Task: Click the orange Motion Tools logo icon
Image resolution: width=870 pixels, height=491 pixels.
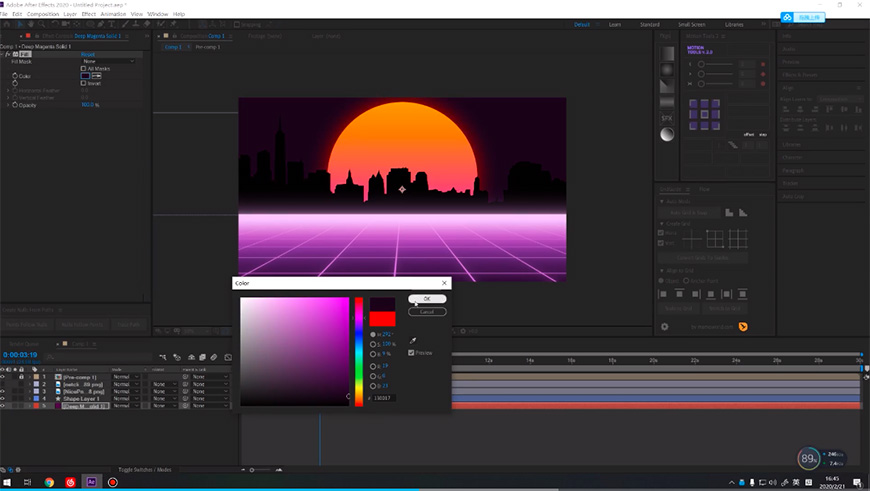Action: tap(743, 327)
